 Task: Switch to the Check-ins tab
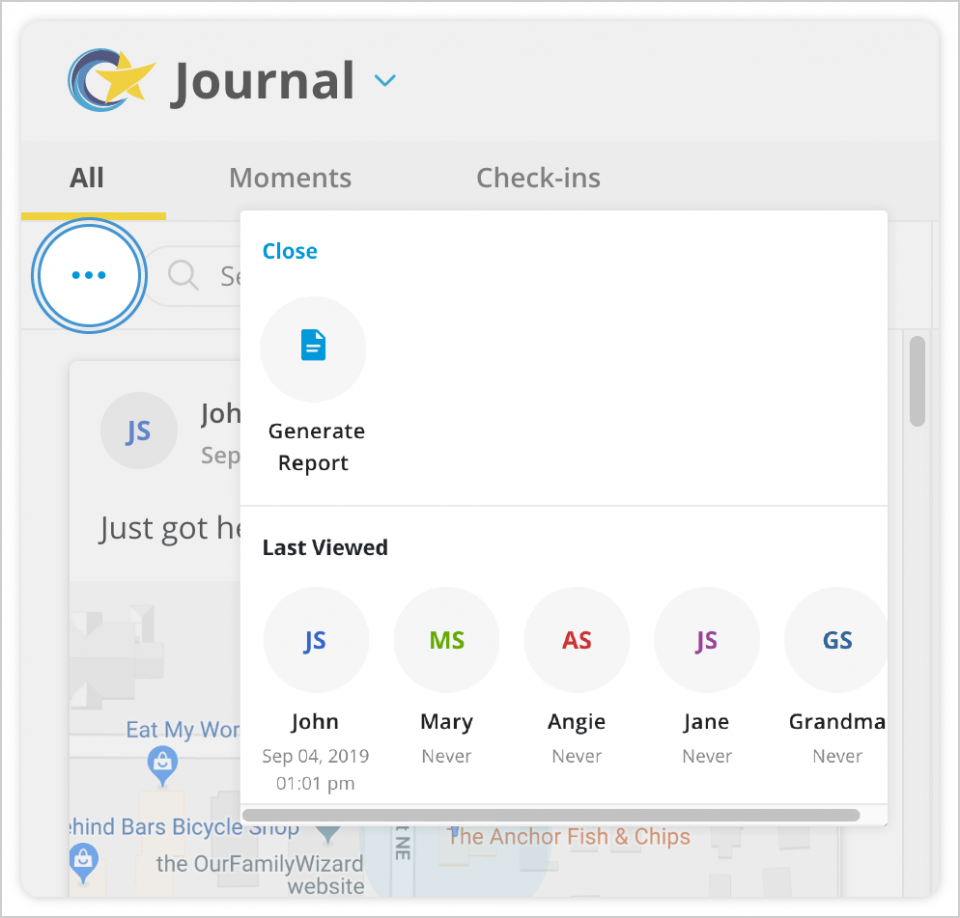538,177
